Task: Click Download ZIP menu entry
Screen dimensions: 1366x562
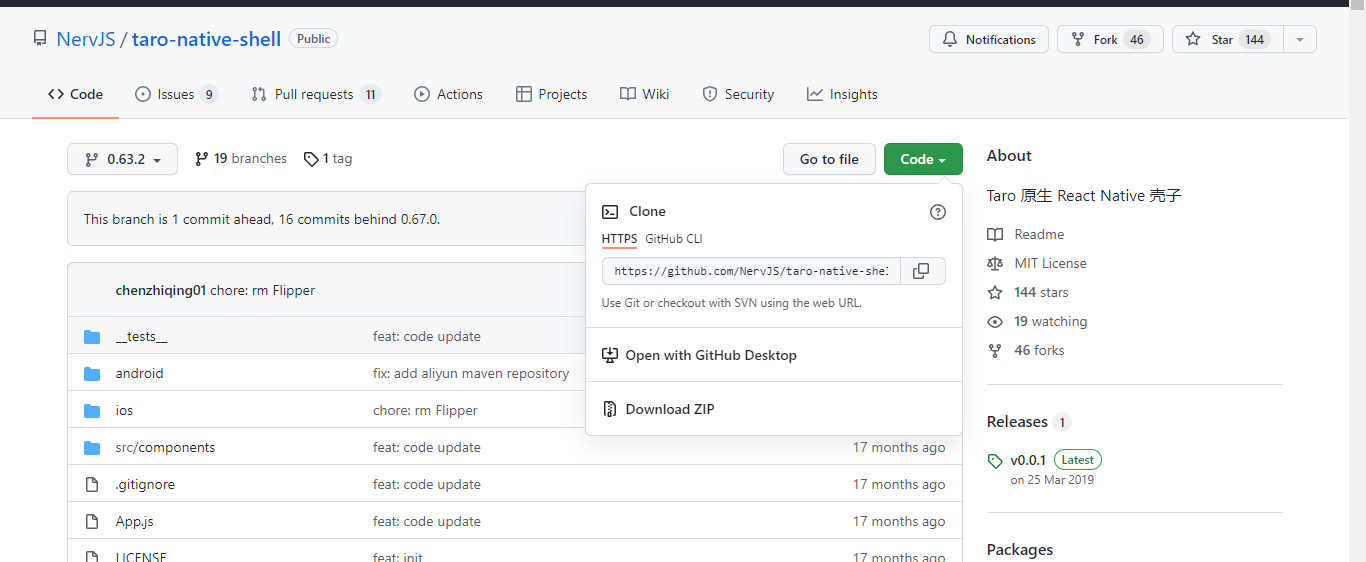Action: tap(774, 409)
